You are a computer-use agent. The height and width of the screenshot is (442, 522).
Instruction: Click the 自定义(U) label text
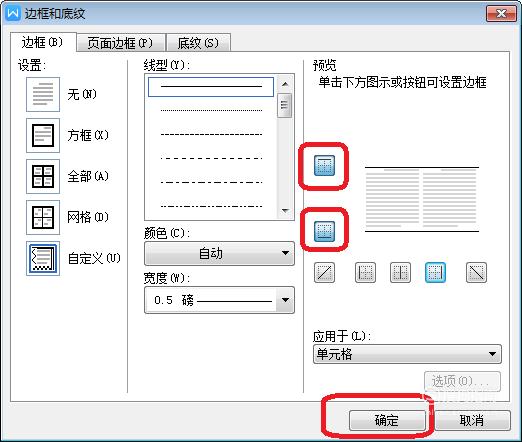(x=94, y=258)
